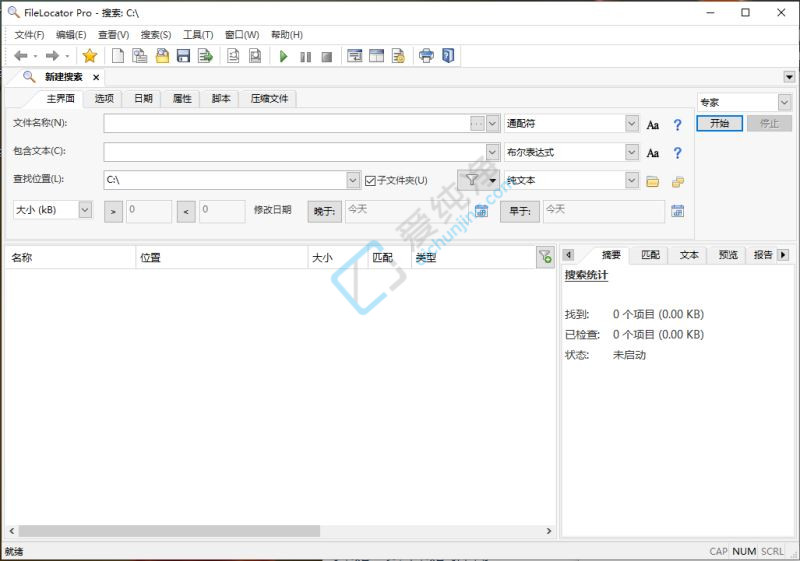The image size is (800, 561).
Task: Expand the 包含文本 history dropdown arrow
Action: tap(492, 152)
